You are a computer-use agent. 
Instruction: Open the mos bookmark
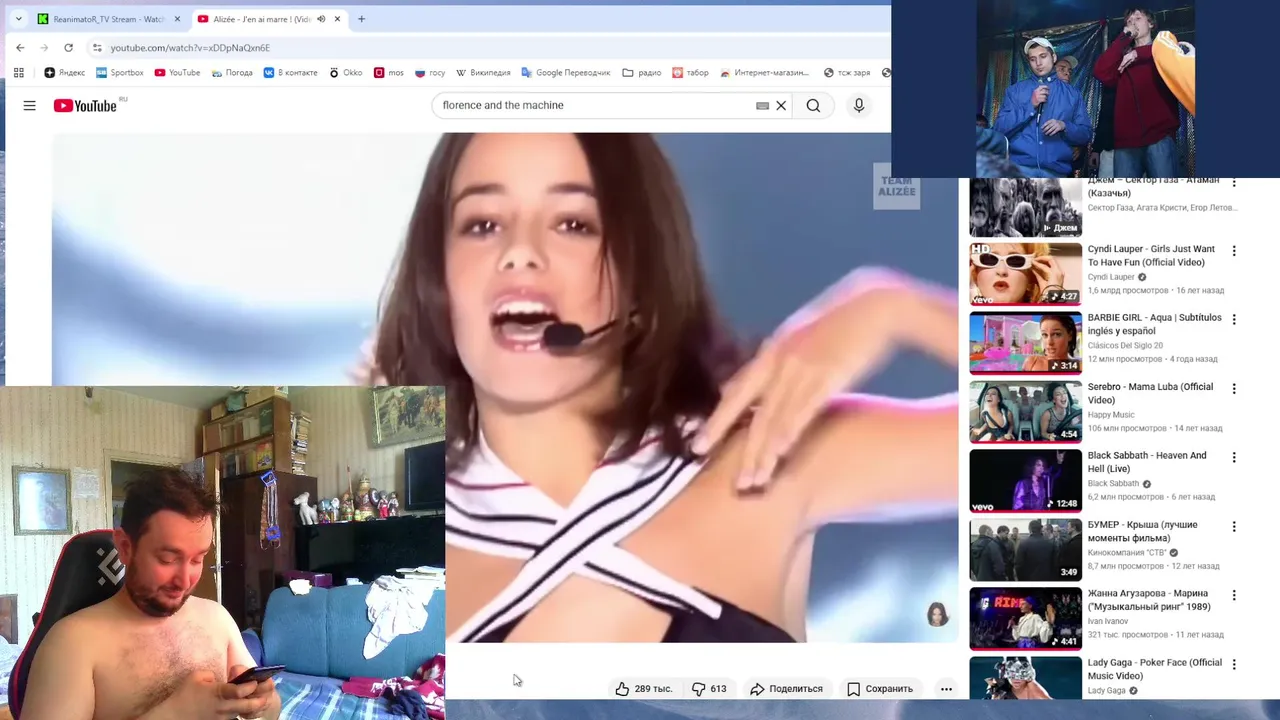[x=389, y=72]
